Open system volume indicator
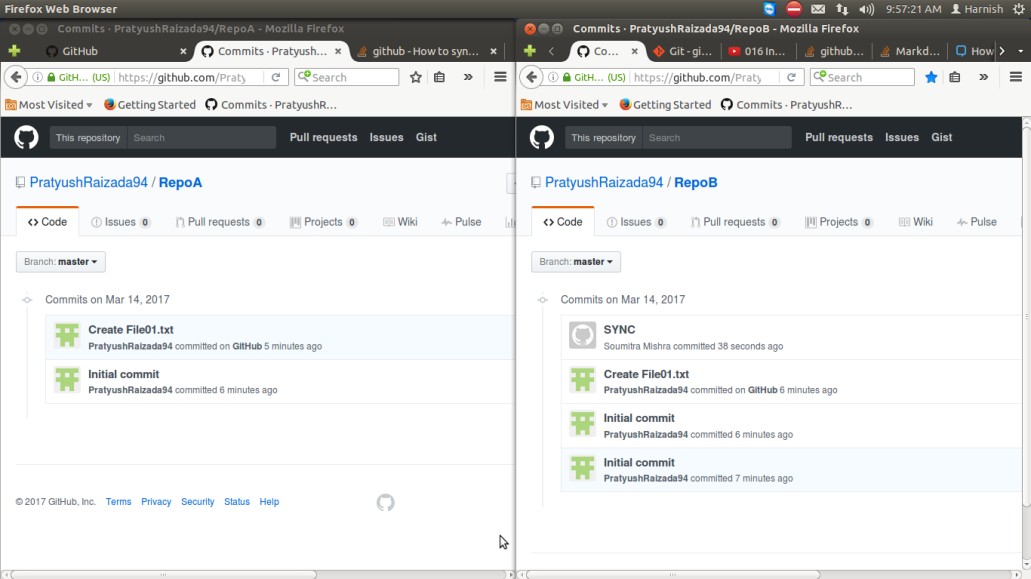1031x579 pixels. click(x=867, y=9)
